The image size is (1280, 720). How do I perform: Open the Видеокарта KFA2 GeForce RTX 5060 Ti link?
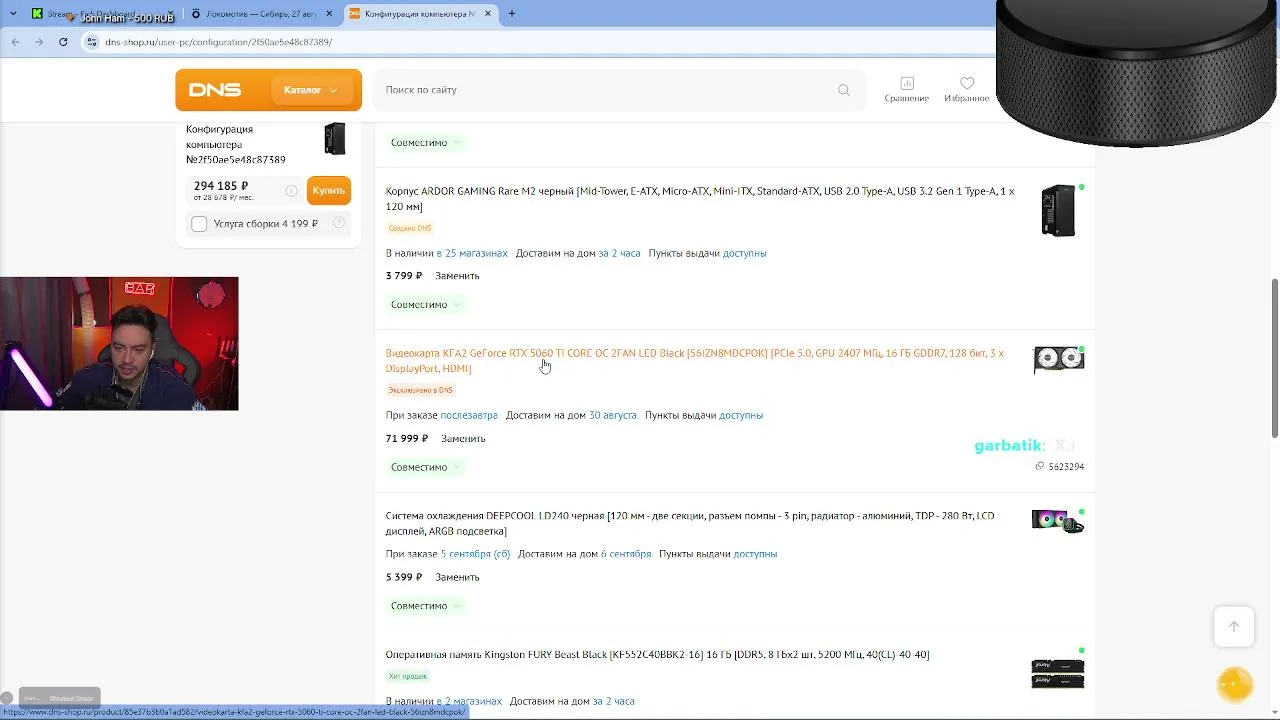point(695,361)
